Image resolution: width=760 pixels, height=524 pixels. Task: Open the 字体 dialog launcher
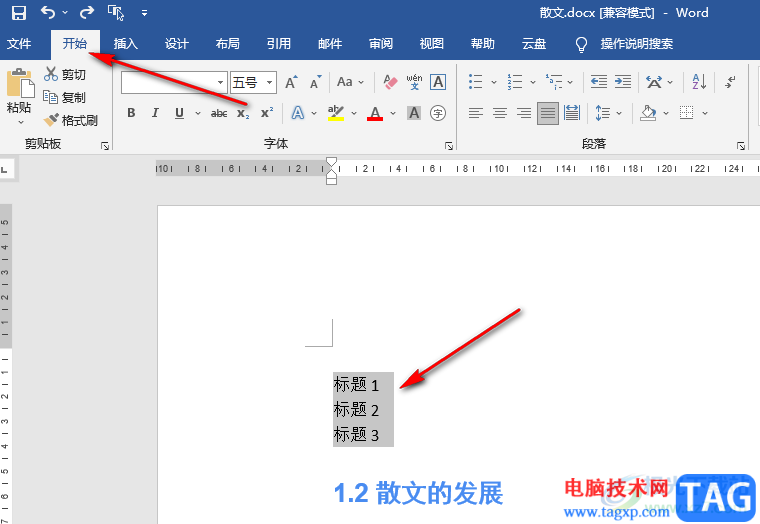449,145
